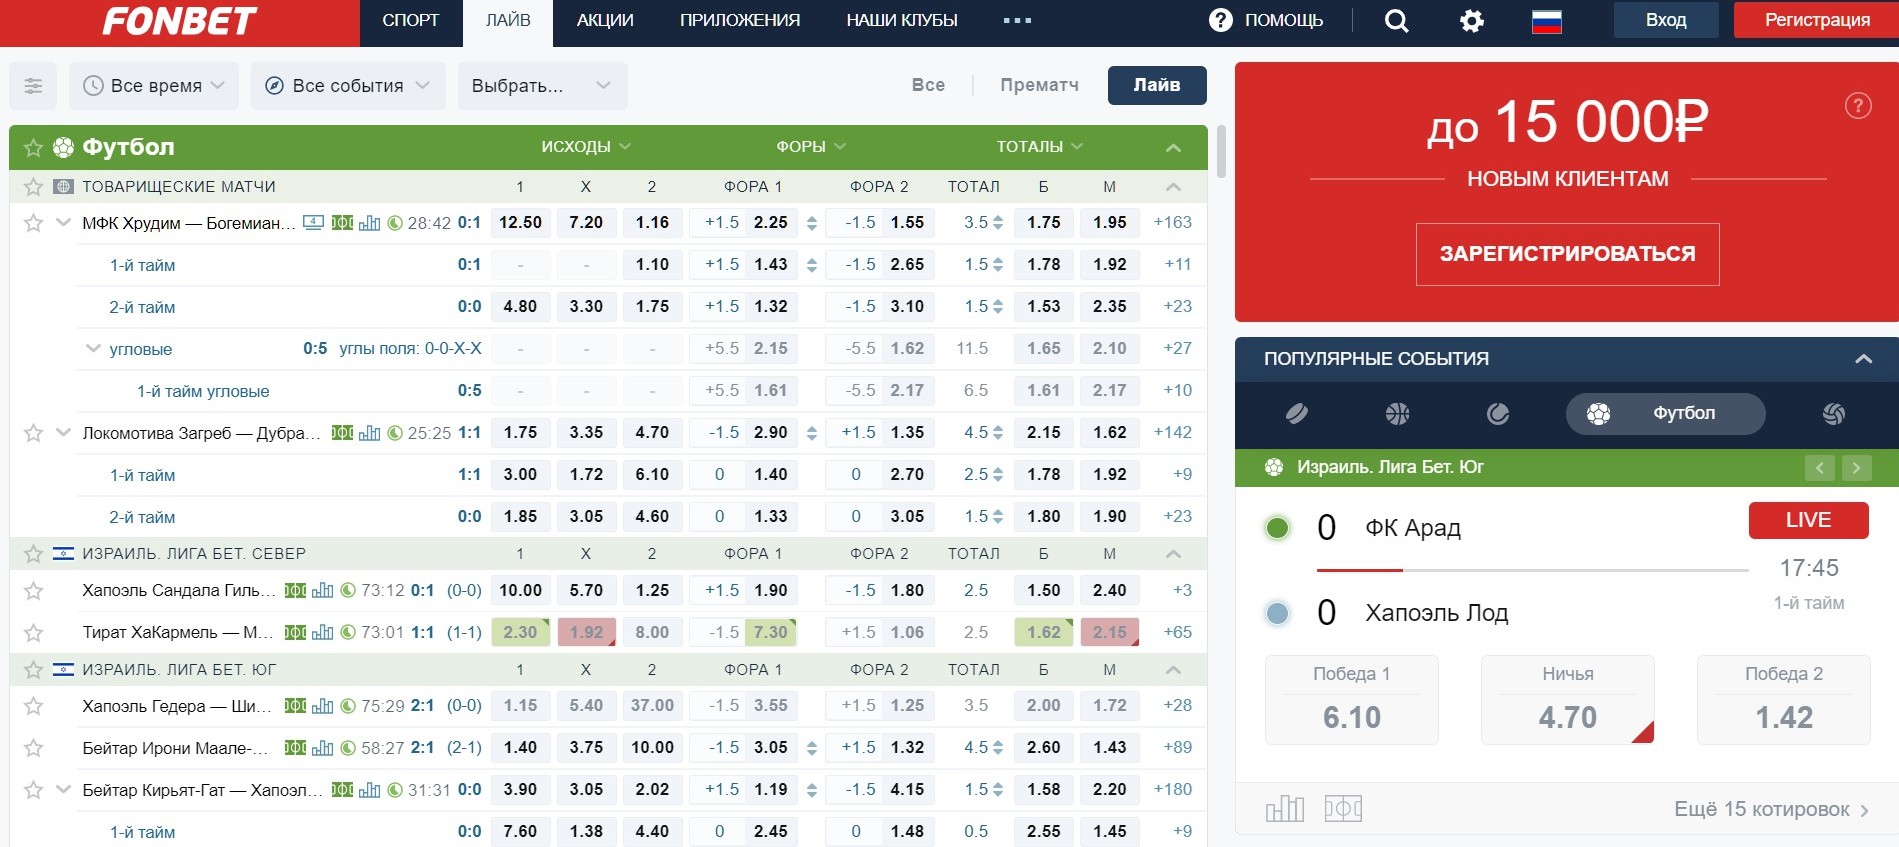Open the Ещё 15 котировок link
The width and height of the screenshot is (1899, 847).
coord(1771,809)
